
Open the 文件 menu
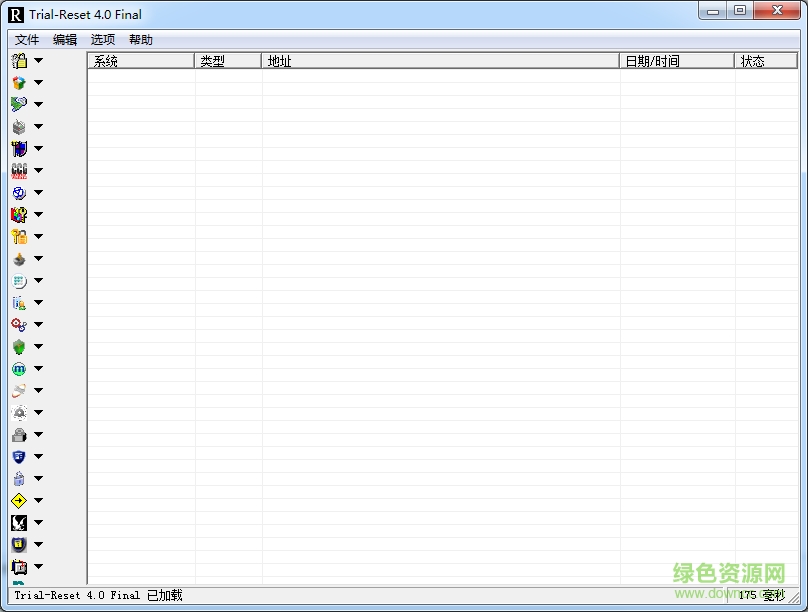pos(25,39)
